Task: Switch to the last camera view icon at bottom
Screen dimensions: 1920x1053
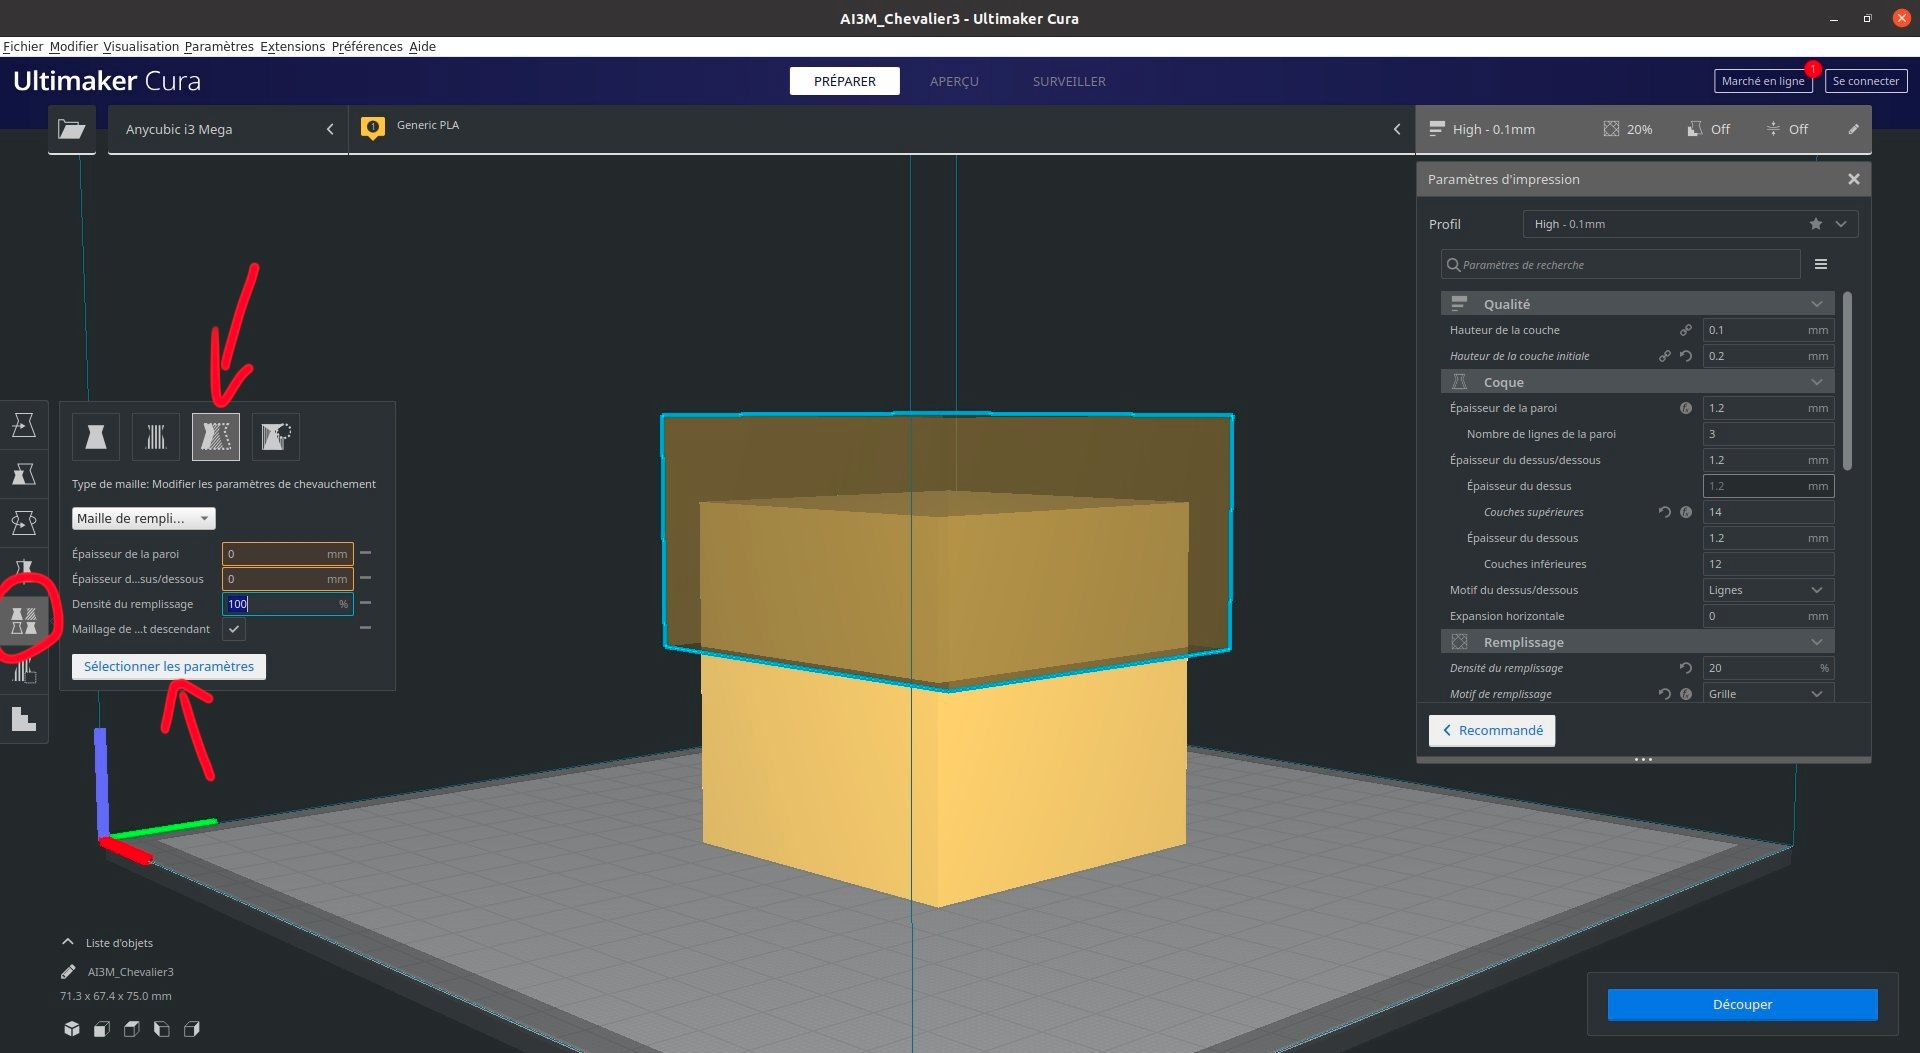Action: 192,1029
